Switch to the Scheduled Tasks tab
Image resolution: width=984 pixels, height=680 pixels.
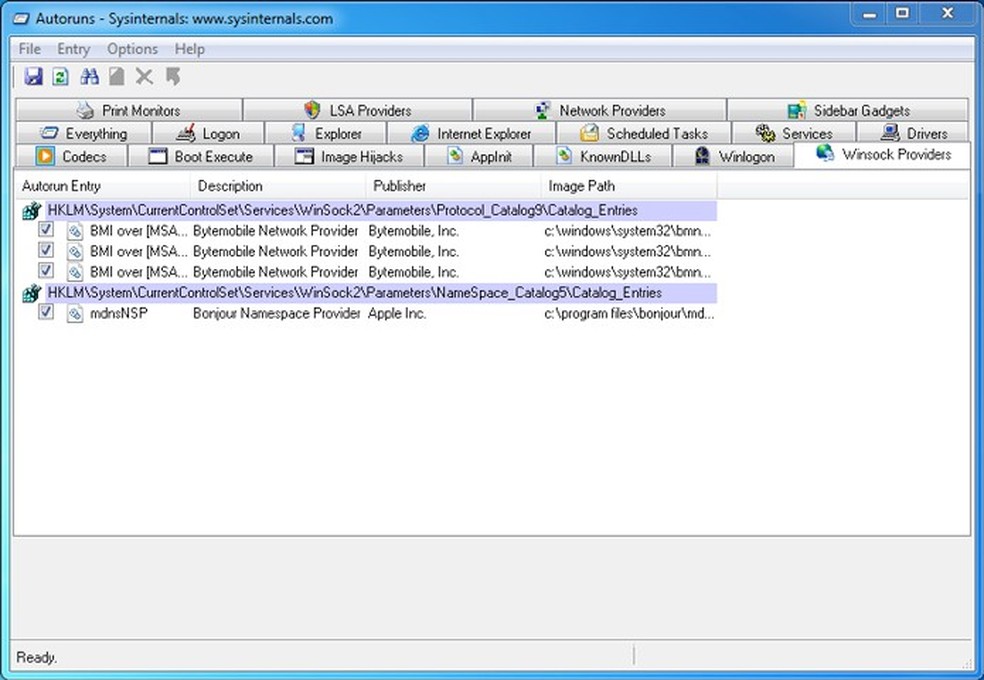click(644, 134)
